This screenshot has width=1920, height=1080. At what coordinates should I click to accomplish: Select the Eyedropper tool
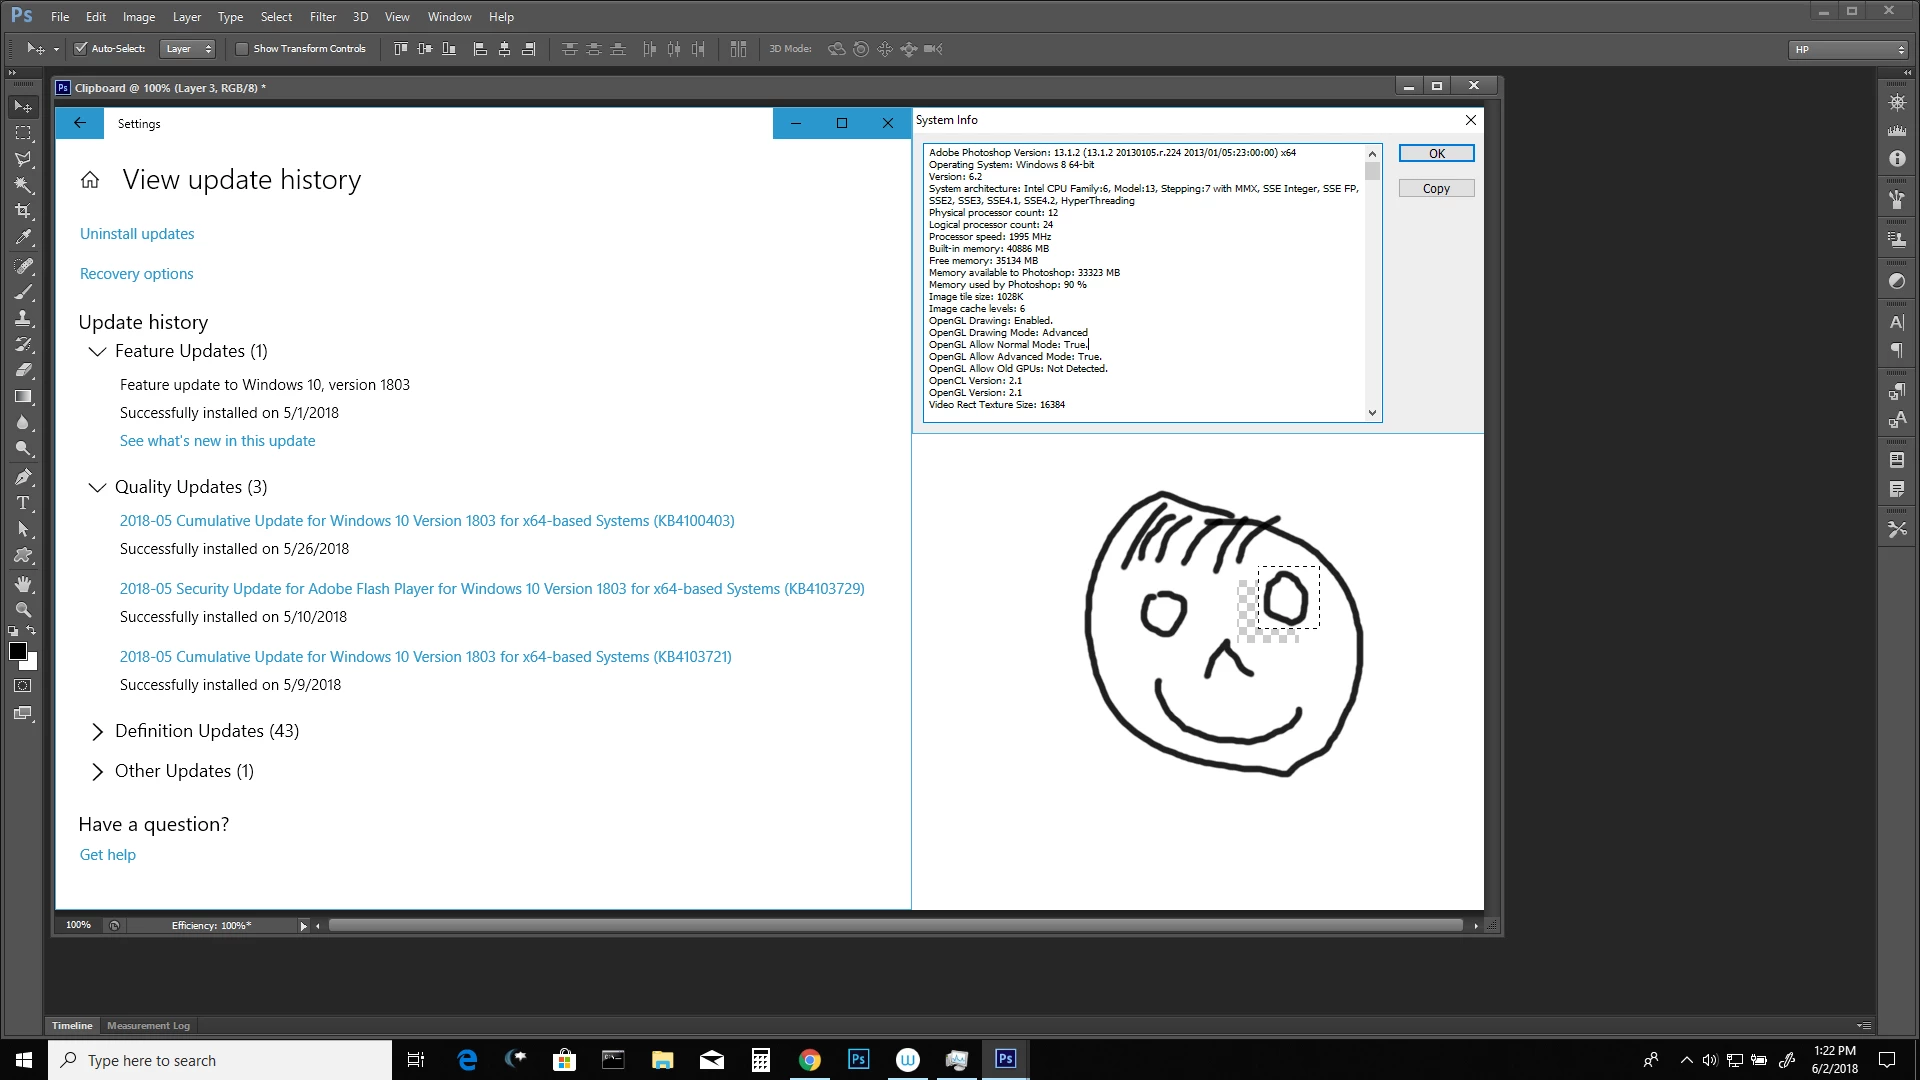pyautogui.click(x=23, y=237)
